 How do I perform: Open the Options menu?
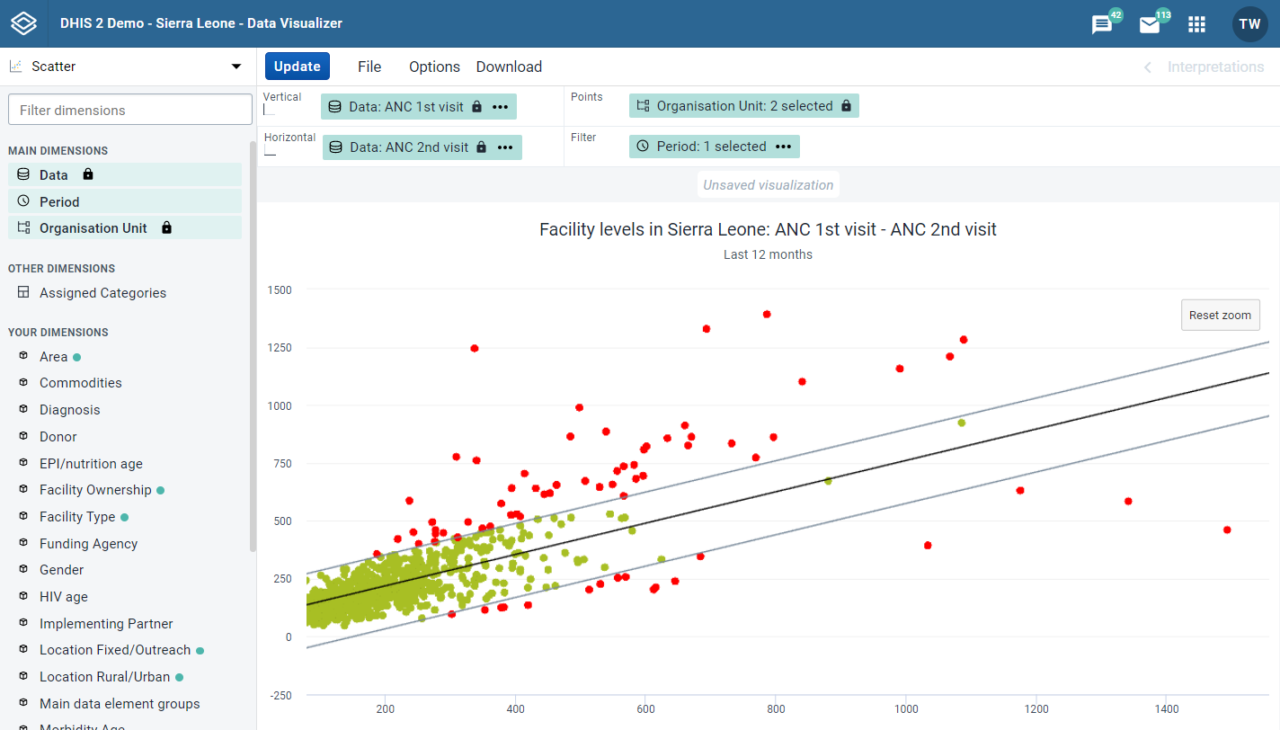(433, 66)
